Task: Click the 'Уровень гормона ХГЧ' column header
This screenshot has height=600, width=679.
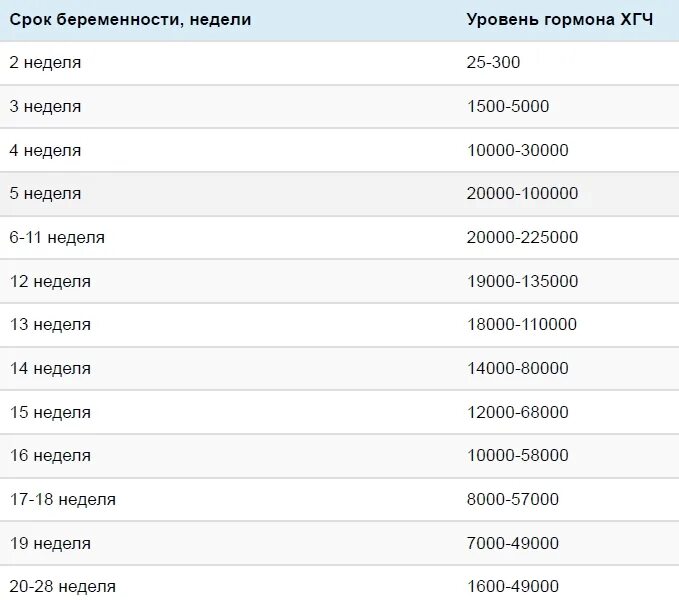Action: [559, 20]
